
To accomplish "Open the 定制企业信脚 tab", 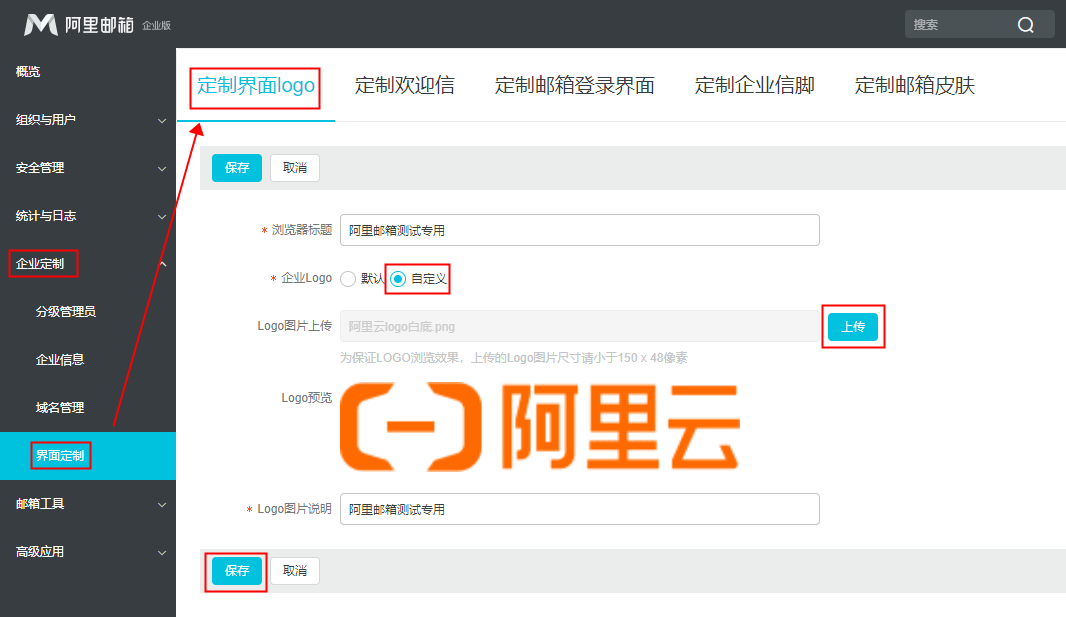I will click(x=754, y=86).
